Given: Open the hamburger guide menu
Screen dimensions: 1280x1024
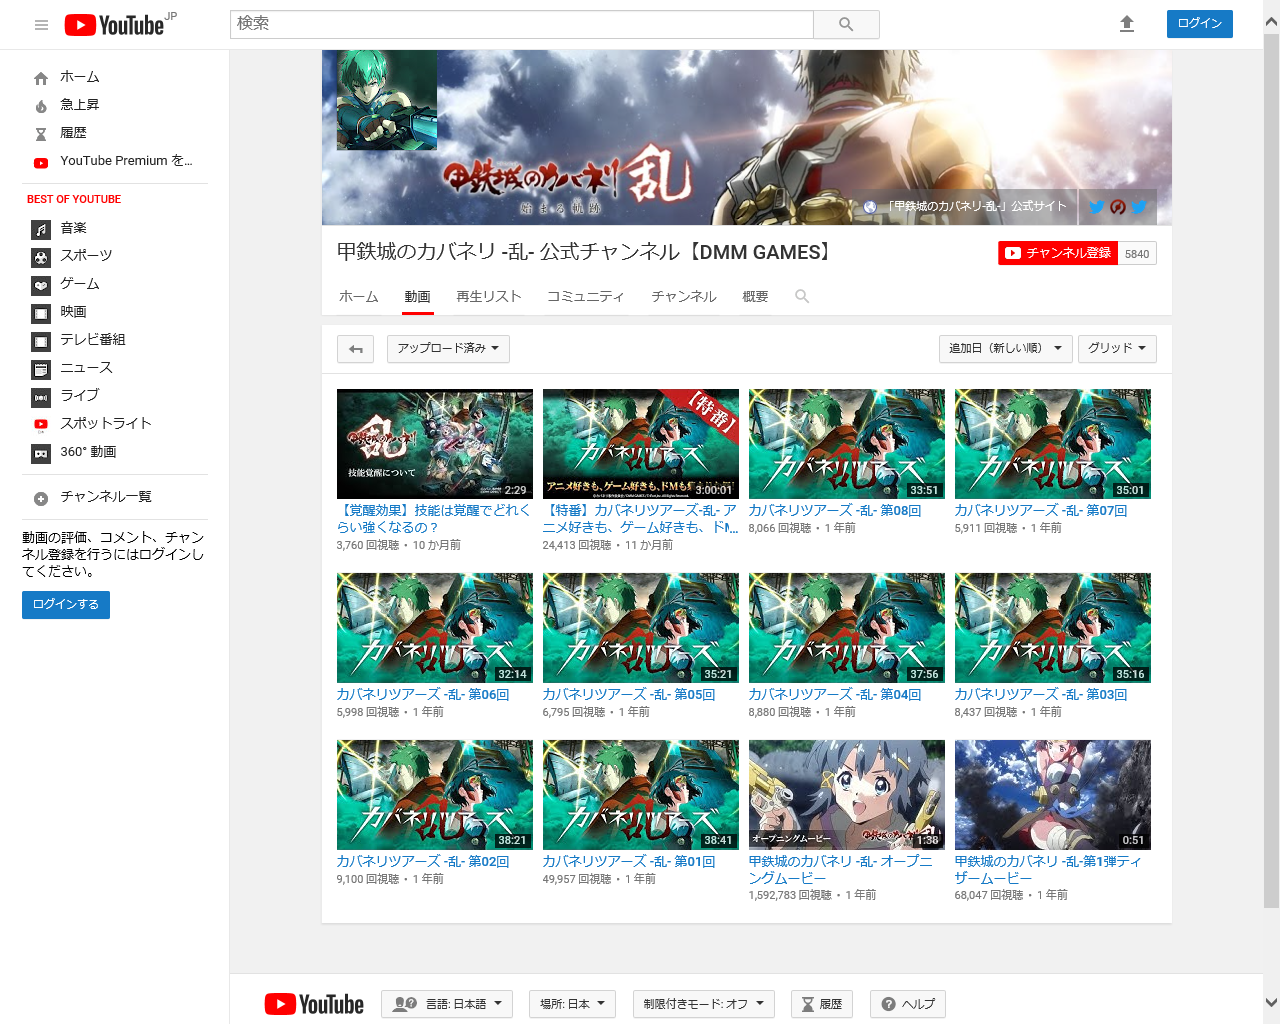Looking at the screenshot, I should pyautogui.click(x=41, y=25).
